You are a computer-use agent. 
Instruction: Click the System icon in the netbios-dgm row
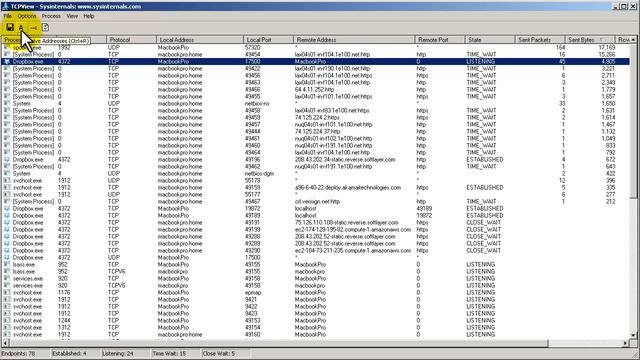click(7, 173)
